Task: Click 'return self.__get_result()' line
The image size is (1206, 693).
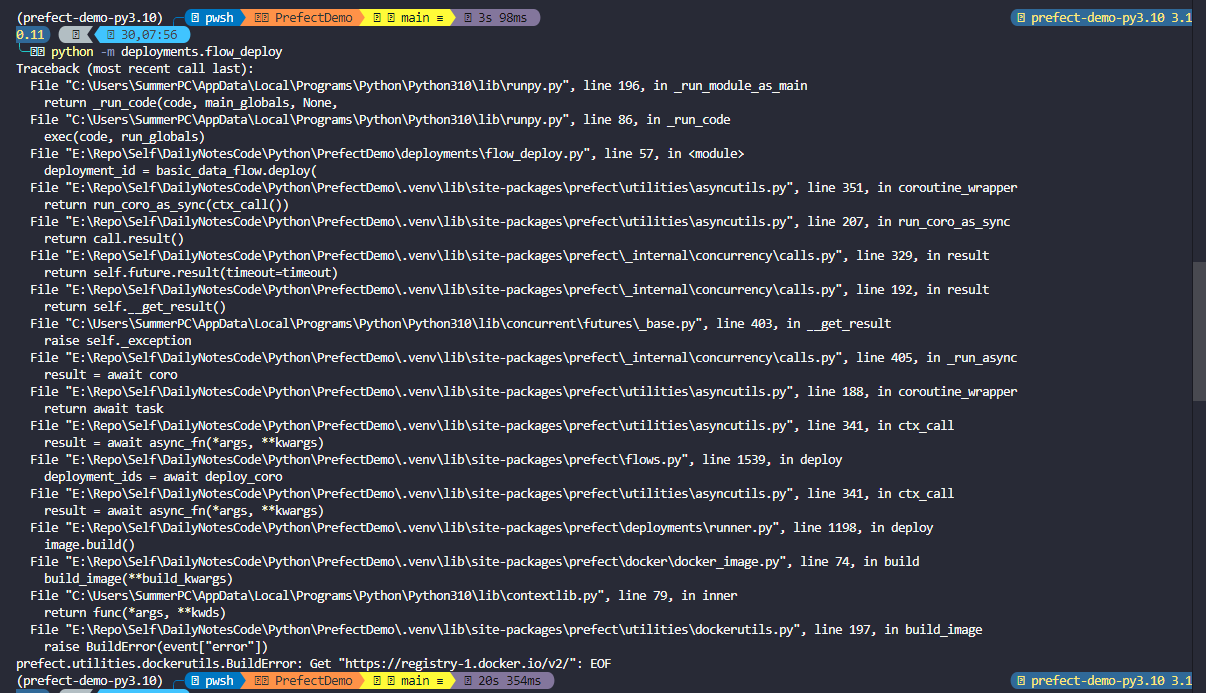Action: tap(135, 306)
